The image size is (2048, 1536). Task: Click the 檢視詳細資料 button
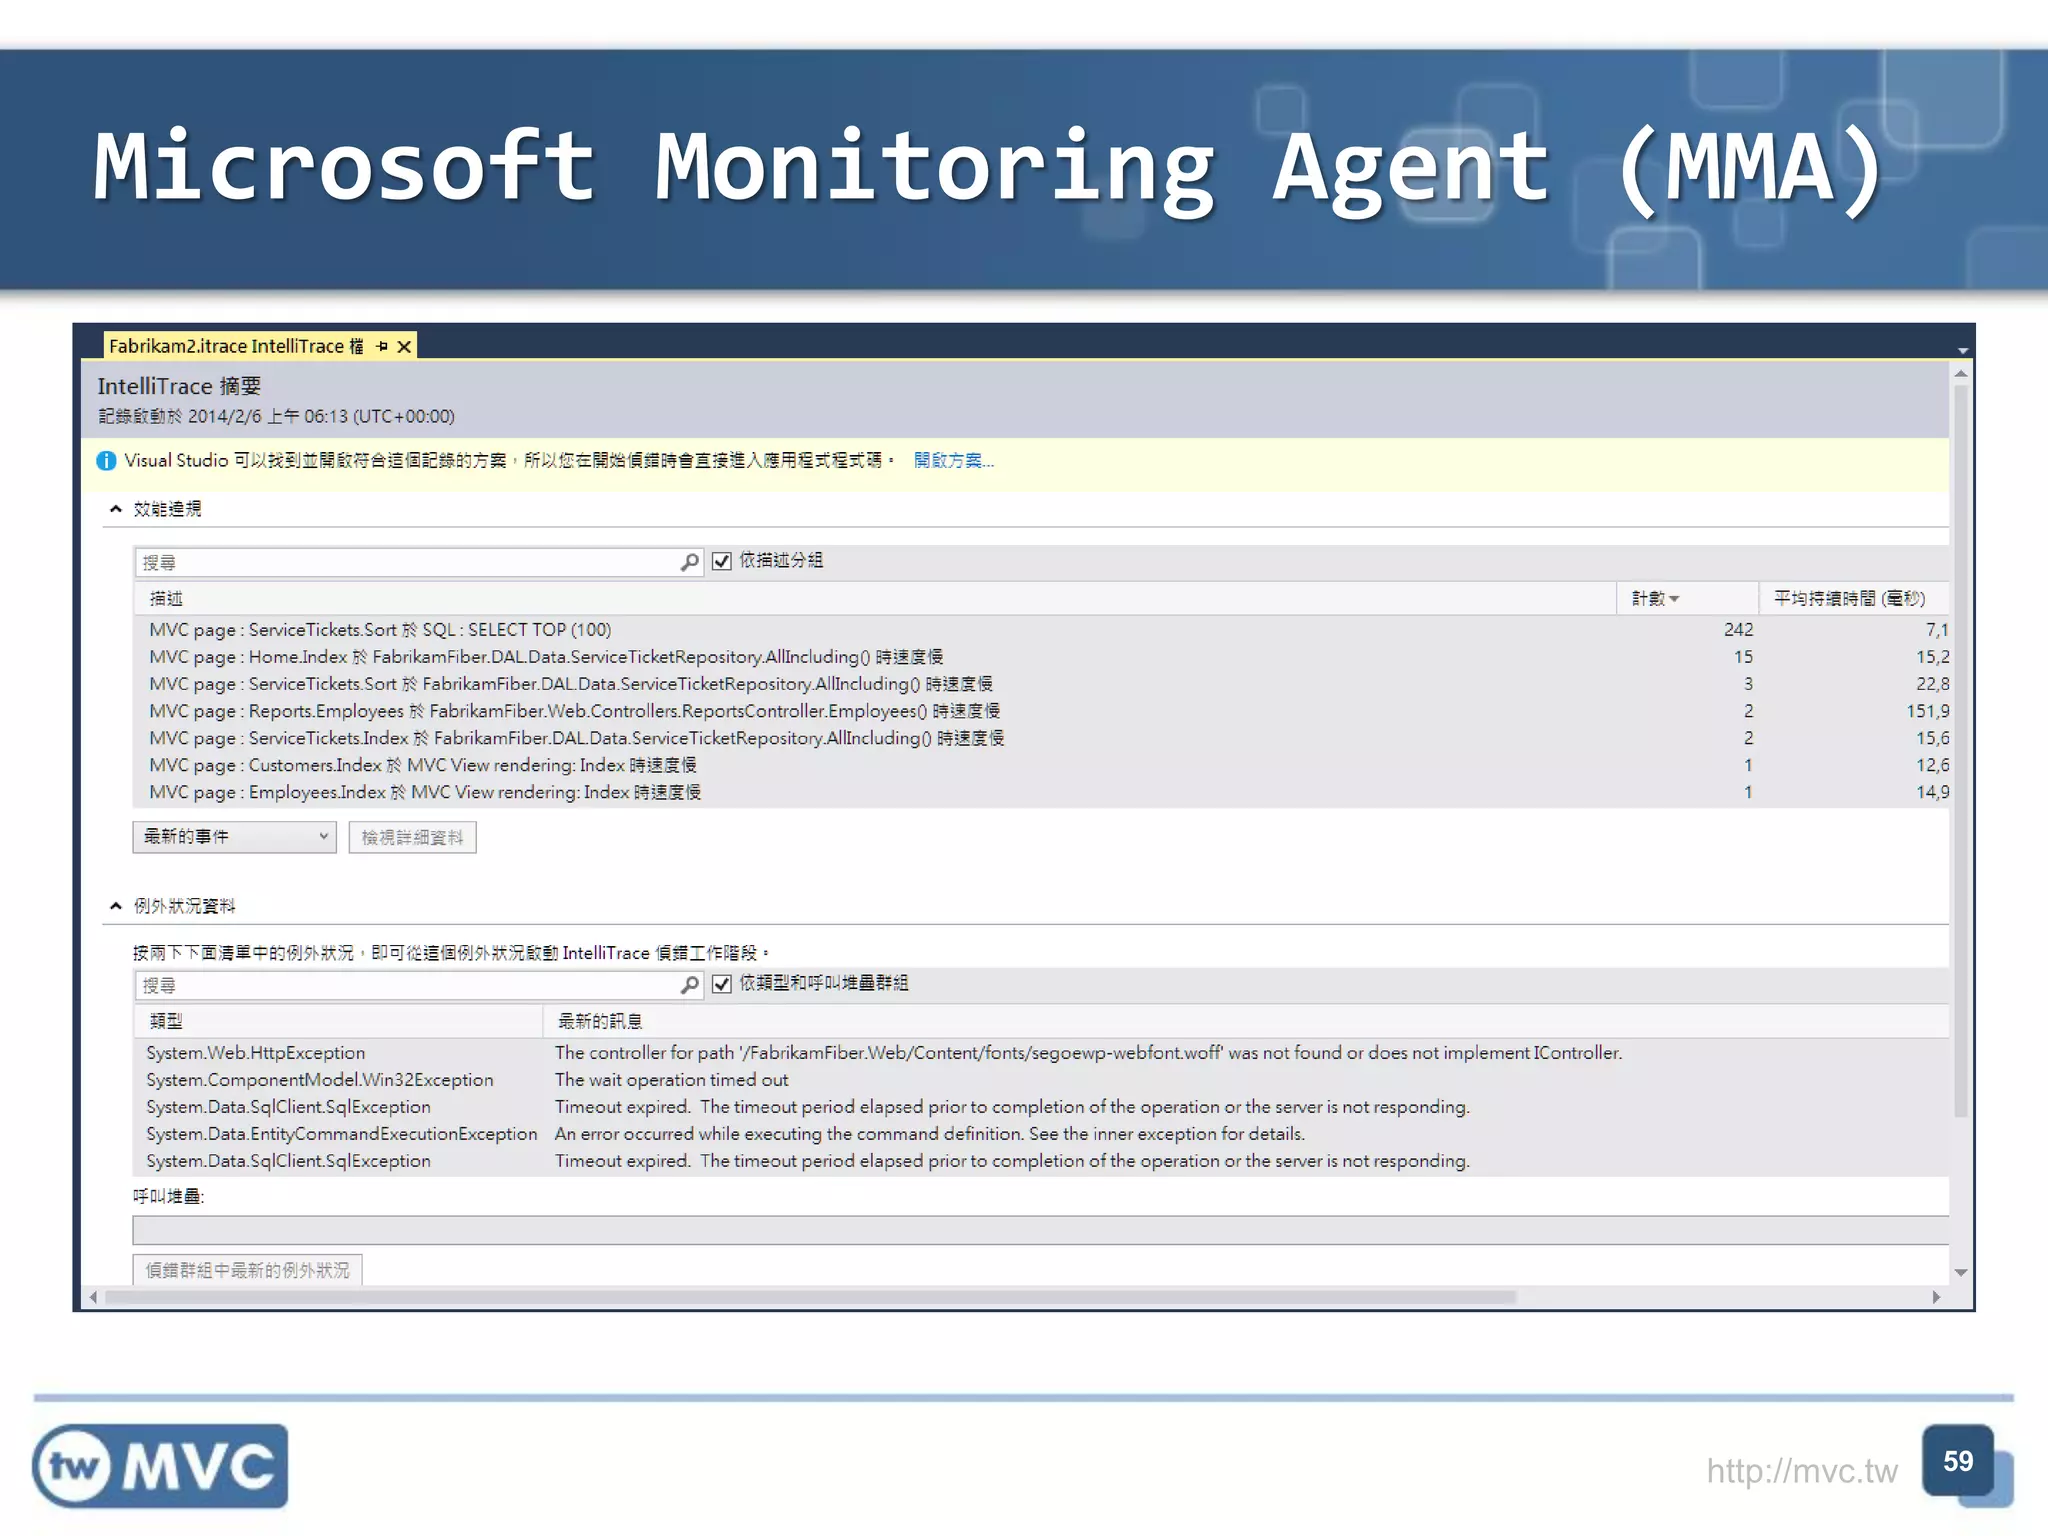pos(412,838)
